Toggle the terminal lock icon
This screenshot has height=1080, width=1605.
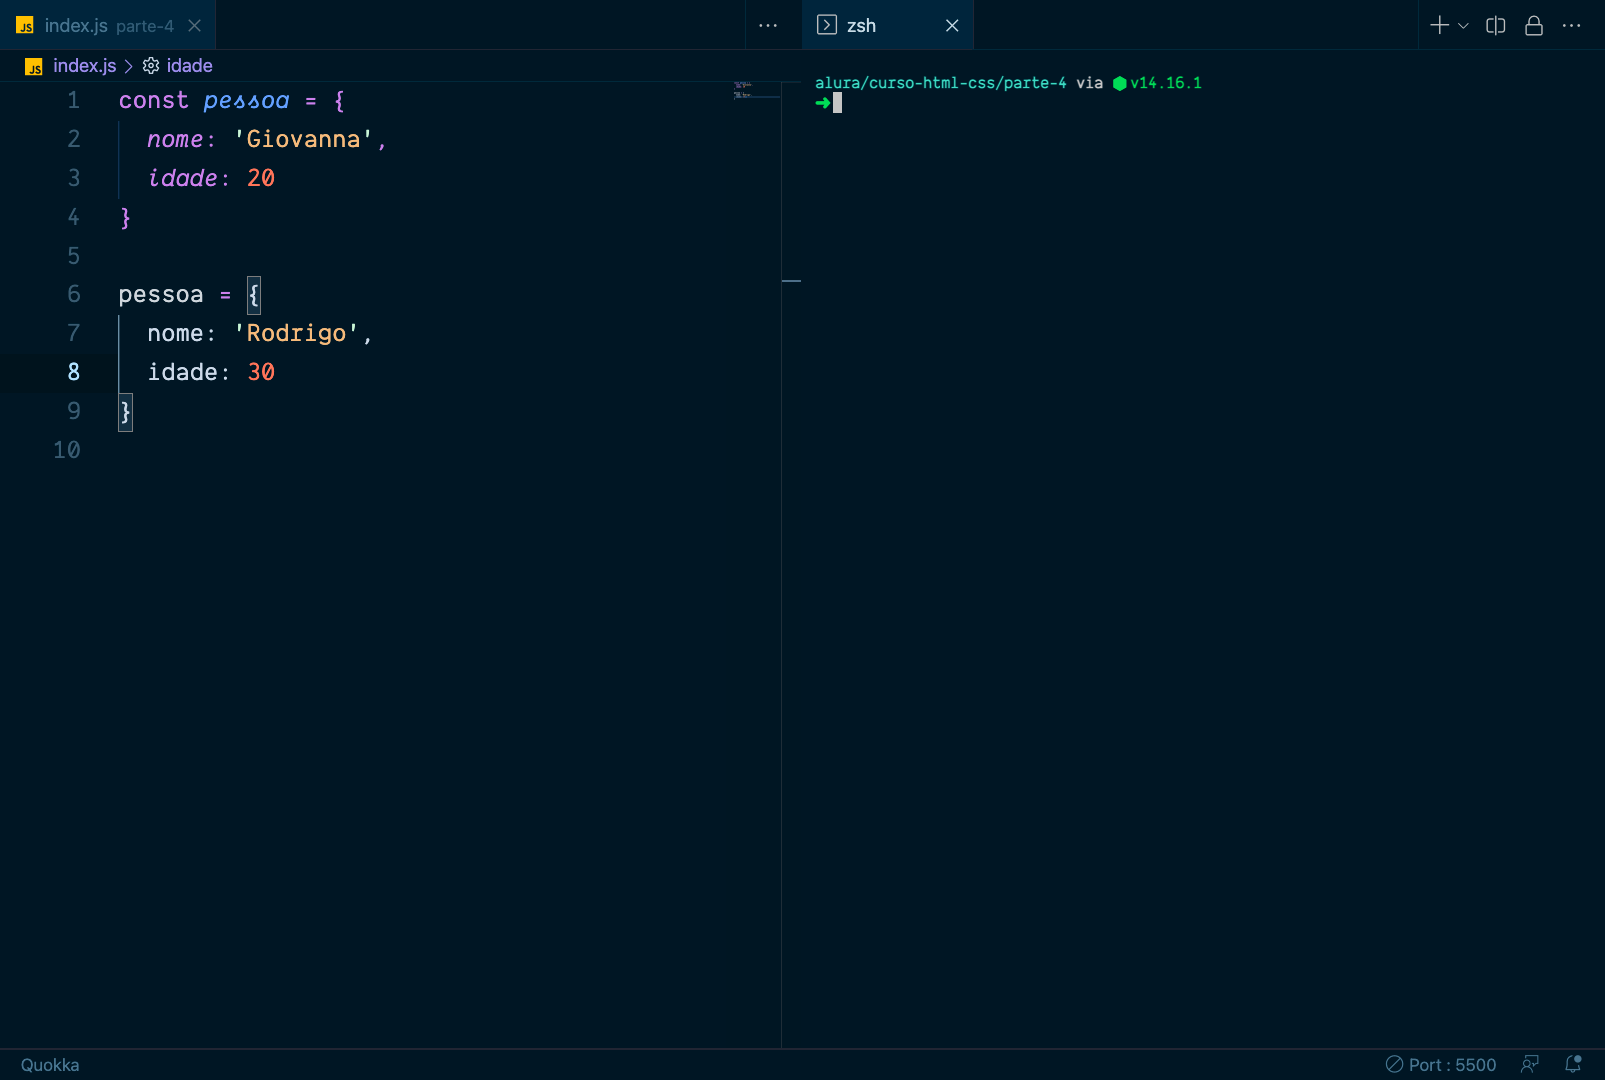(x=1534, y=26)
